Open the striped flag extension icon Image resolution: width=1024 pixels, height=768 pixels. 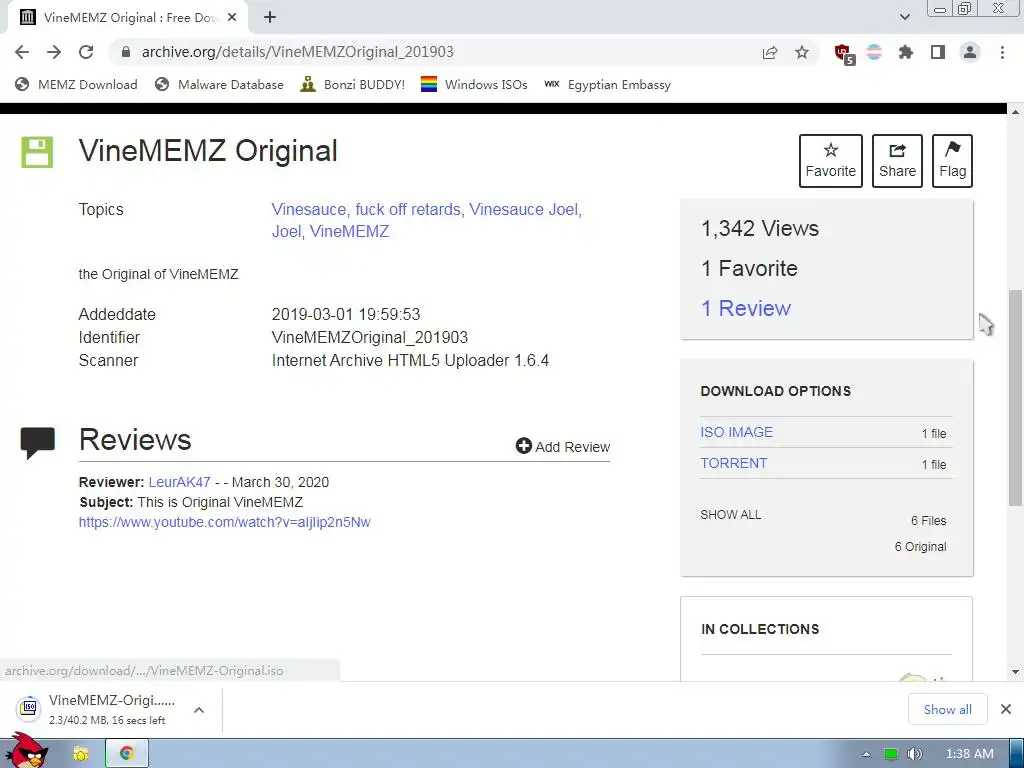tap(874, 52)
